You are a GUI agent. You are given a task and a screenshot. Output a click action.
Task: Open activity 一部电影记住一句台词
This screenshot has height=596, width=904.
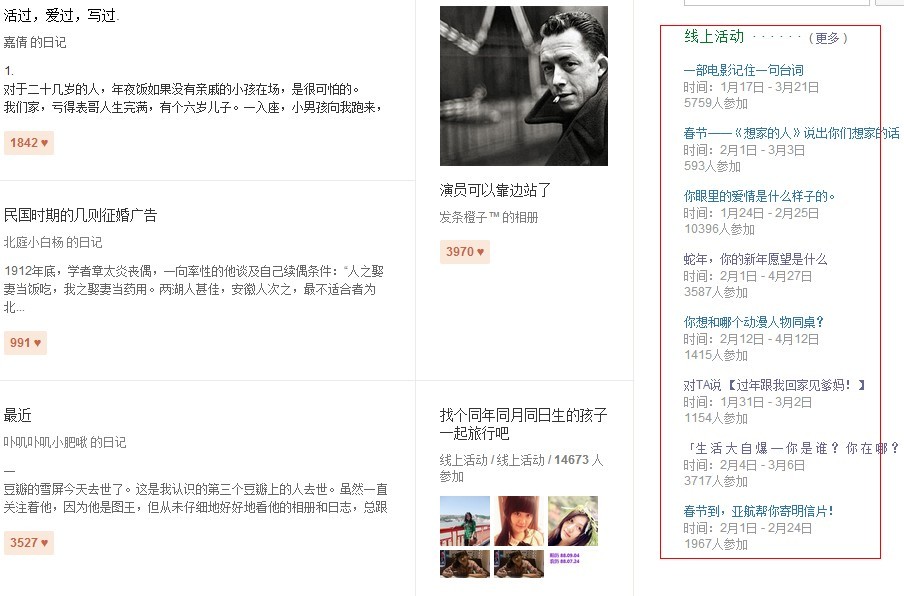click(743, 70)
